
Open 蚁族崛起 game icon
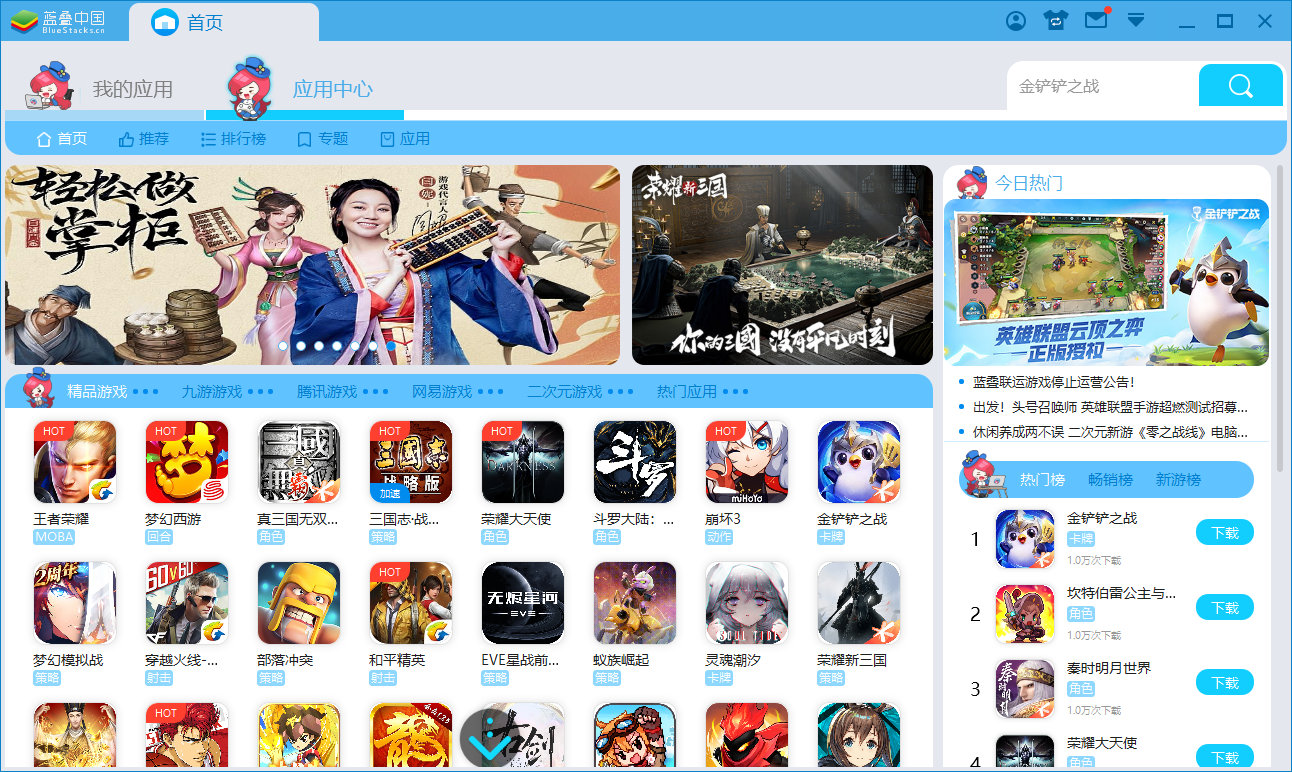coord(635,603)
